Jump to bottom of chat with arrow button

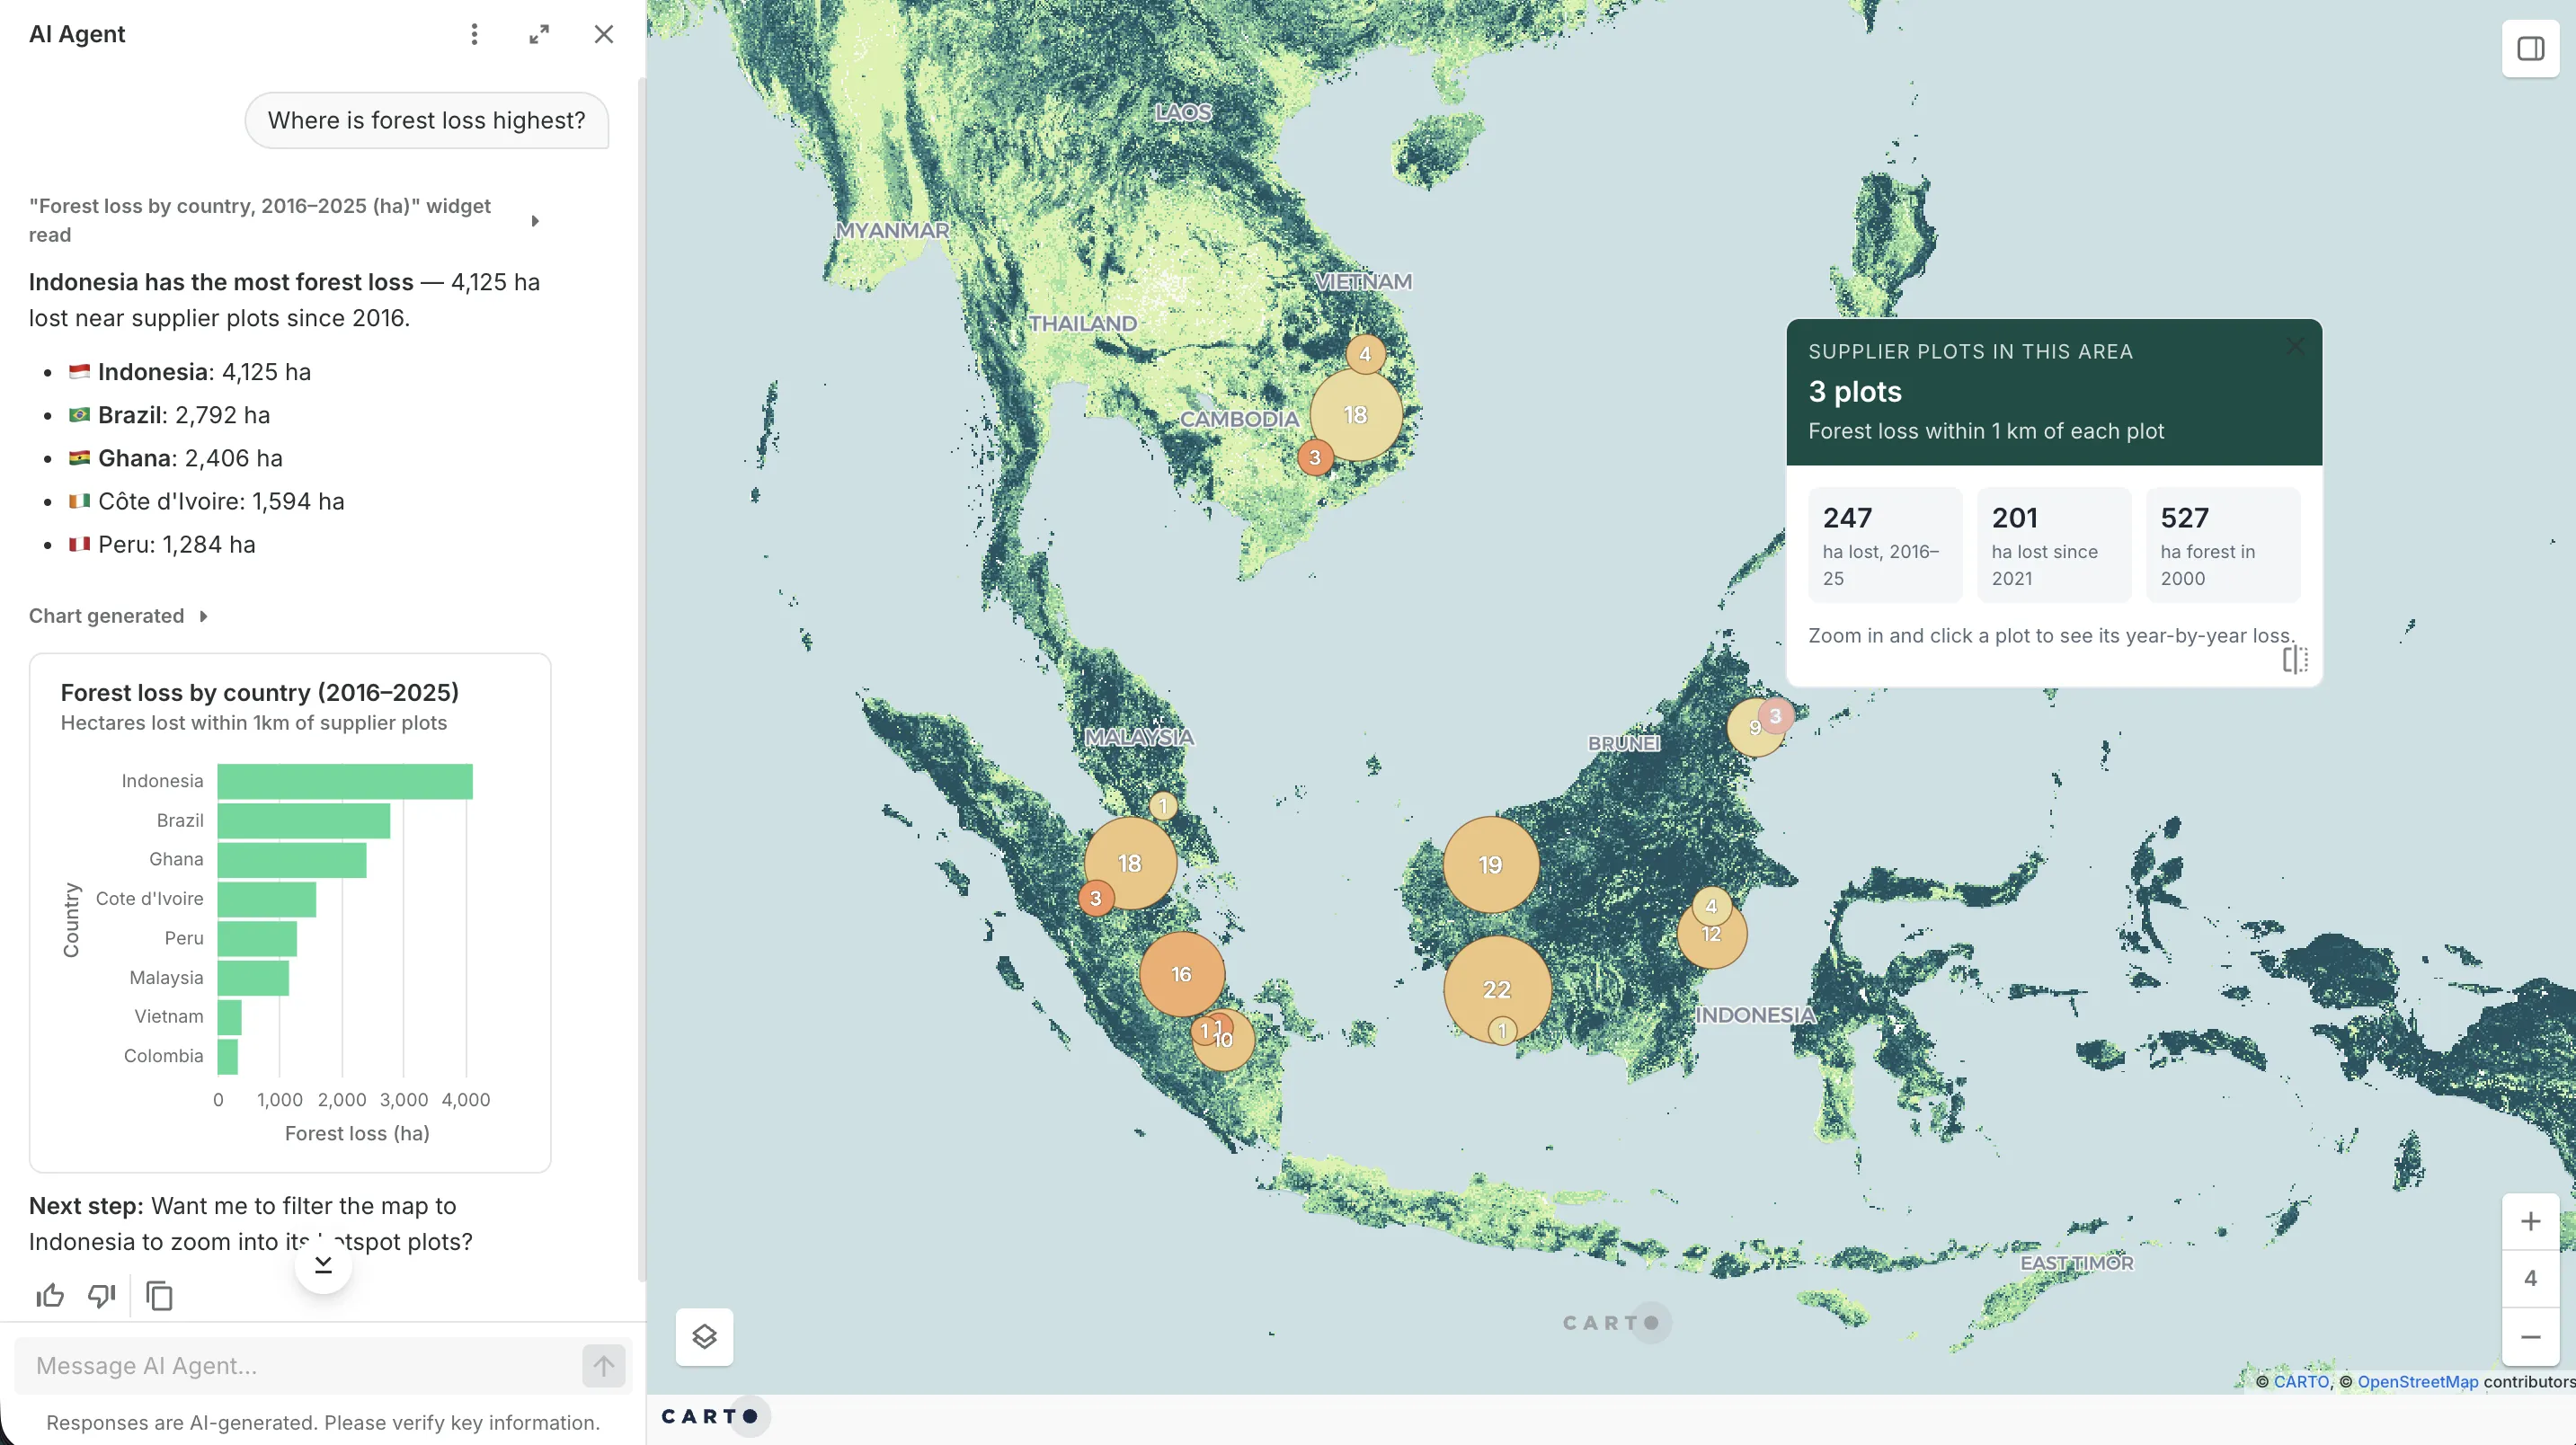click(323, 1265)
